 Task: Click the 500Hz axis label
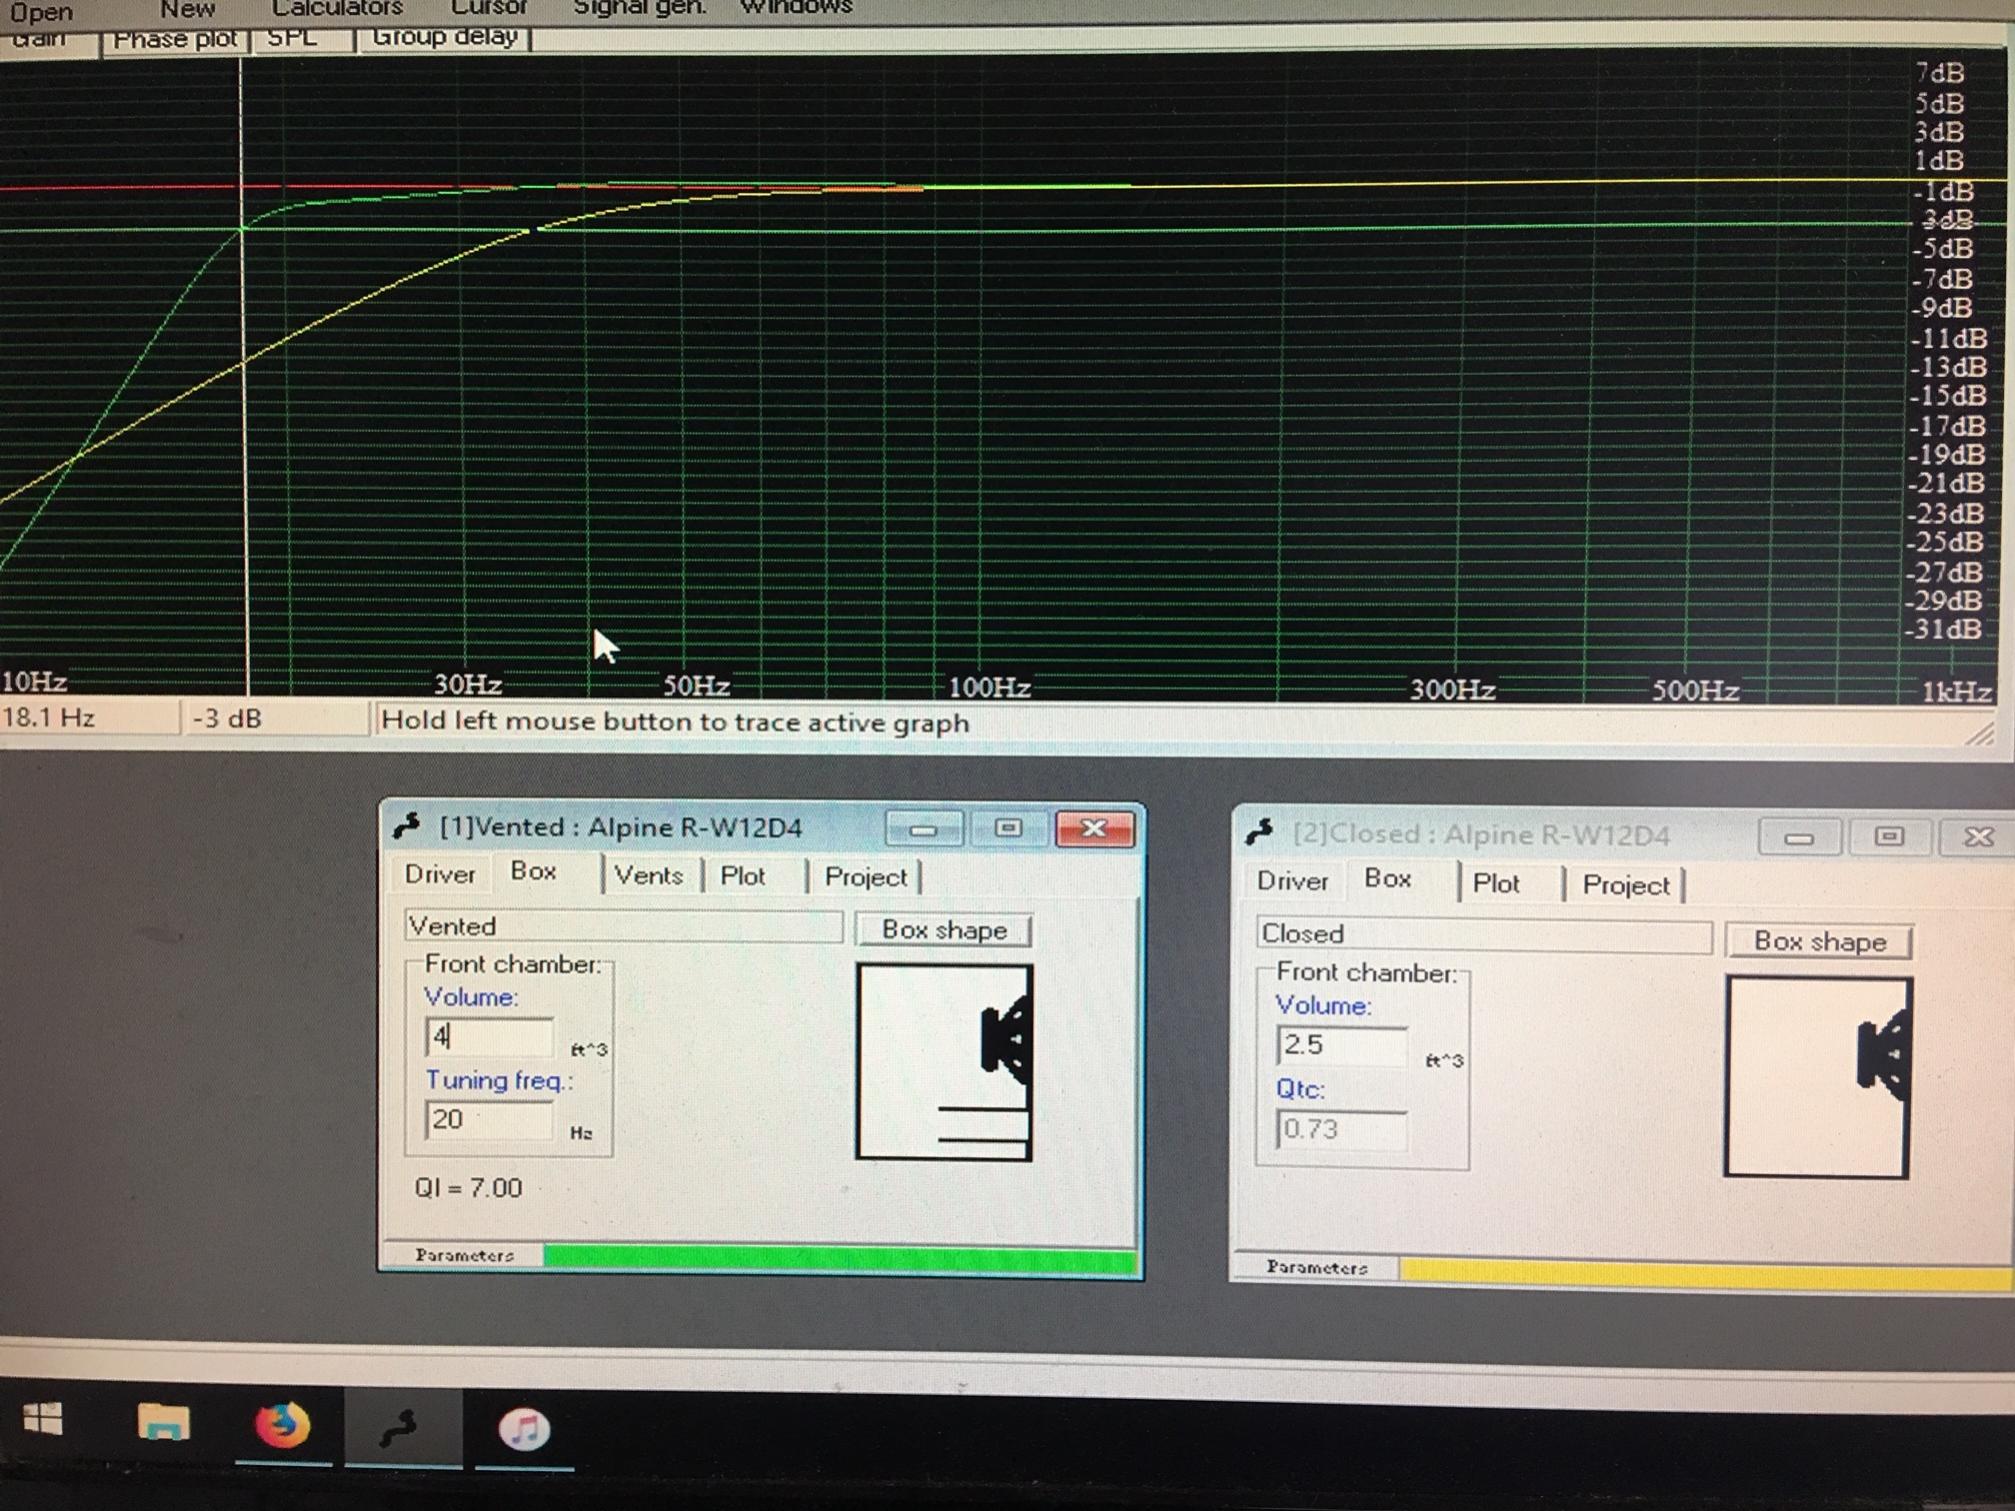point(1694,690)
